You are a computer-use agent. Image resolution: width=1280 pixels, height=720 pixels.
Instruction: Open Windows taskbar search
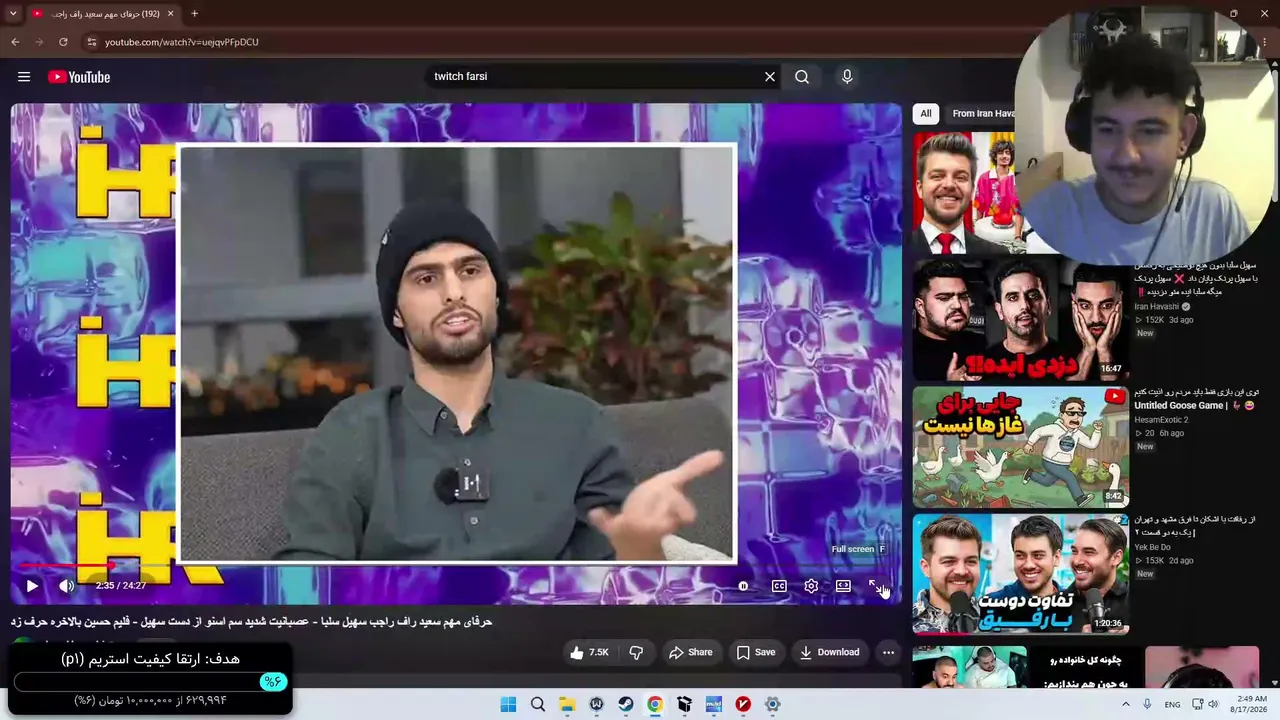538,704
